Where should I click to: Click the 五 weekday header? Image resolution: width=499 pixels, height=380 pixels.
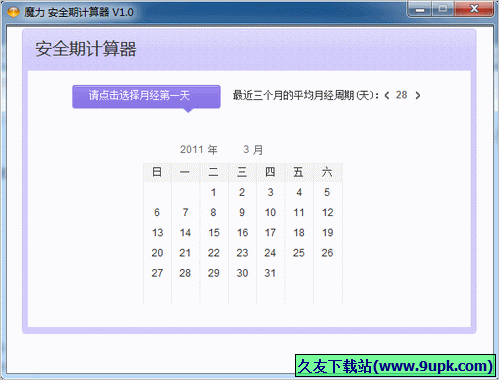pos(299,172)
